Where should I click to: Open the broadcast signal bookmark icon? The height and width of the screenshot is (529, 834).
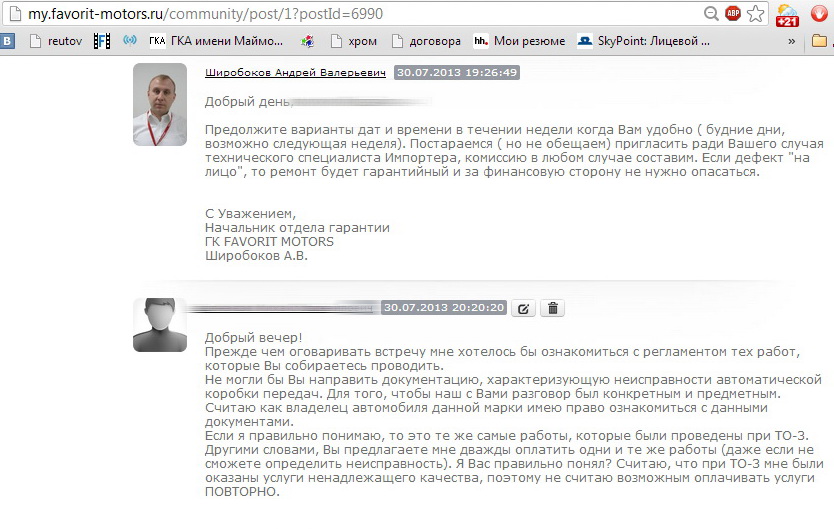[130, 40]
